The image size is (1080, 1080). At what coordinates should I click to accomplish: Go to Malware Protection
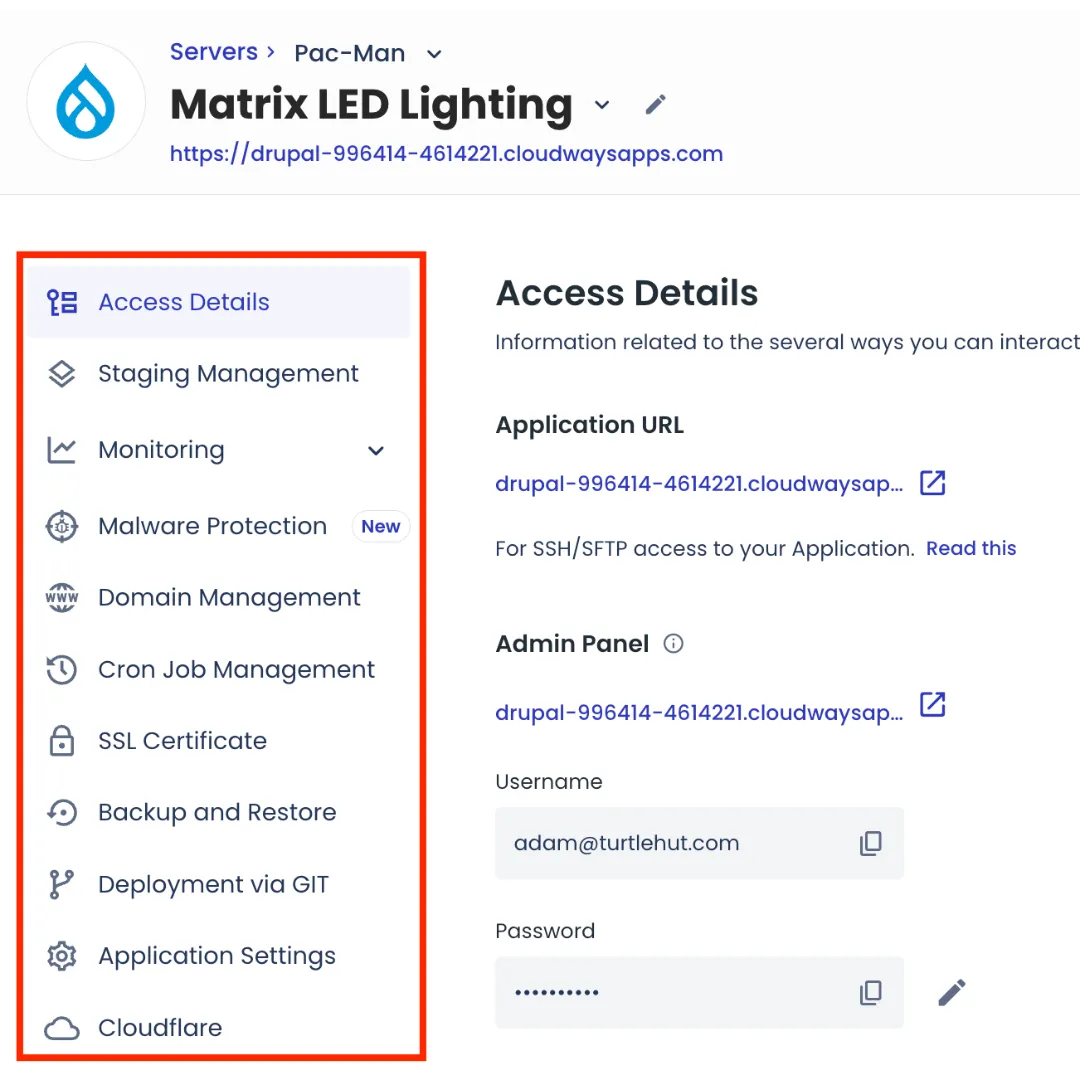click(212, 526)
